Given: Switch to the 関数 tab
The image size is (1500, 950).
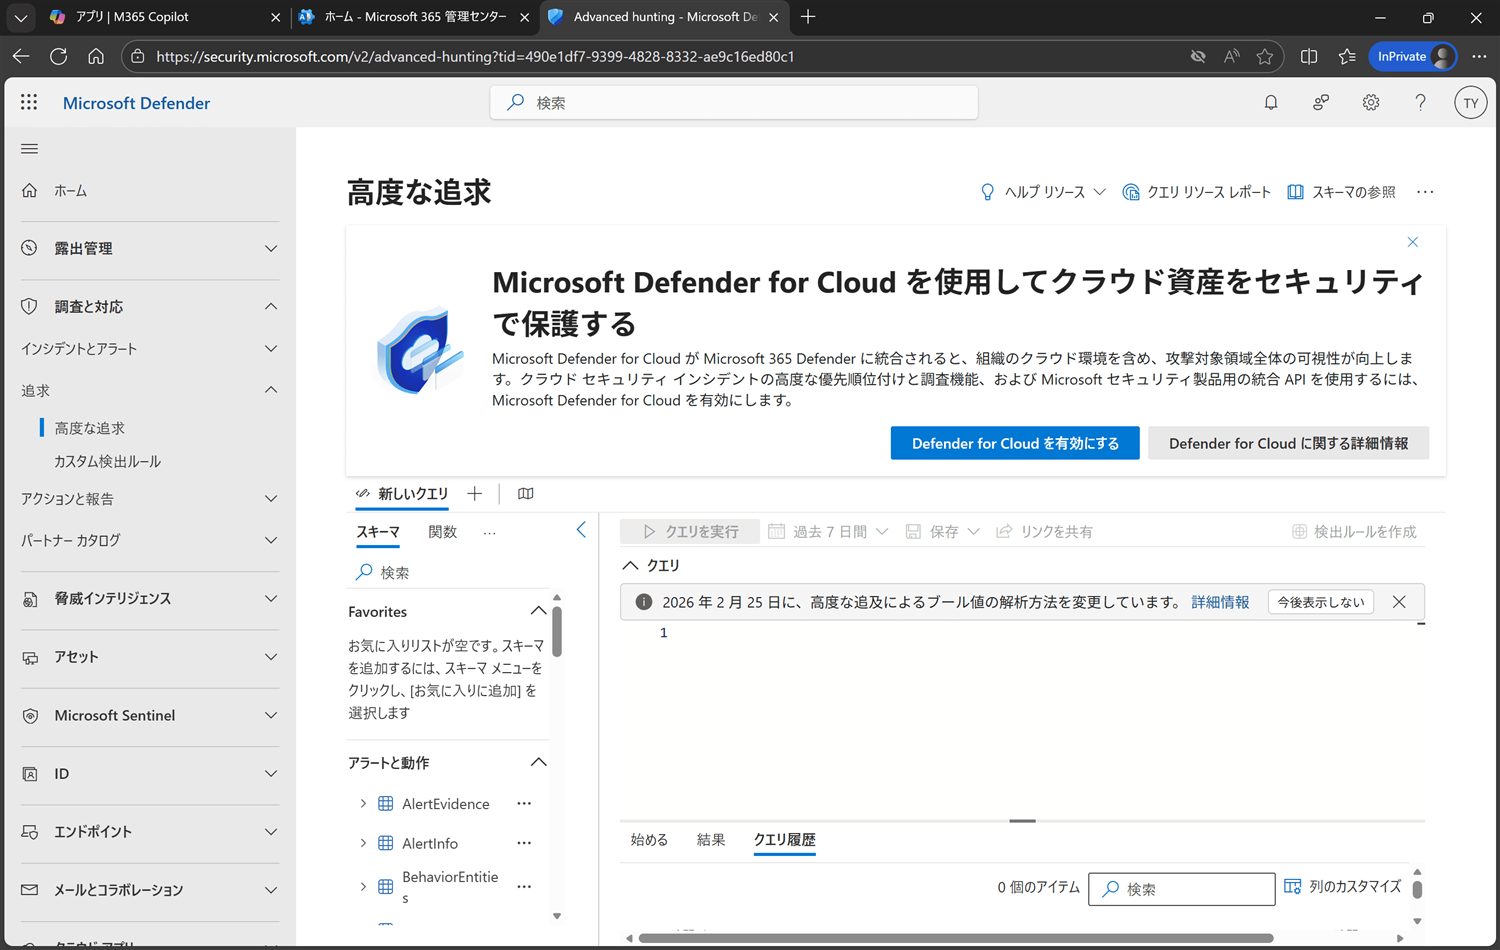Looking at the screenshot, I should [x=442, y=532].
